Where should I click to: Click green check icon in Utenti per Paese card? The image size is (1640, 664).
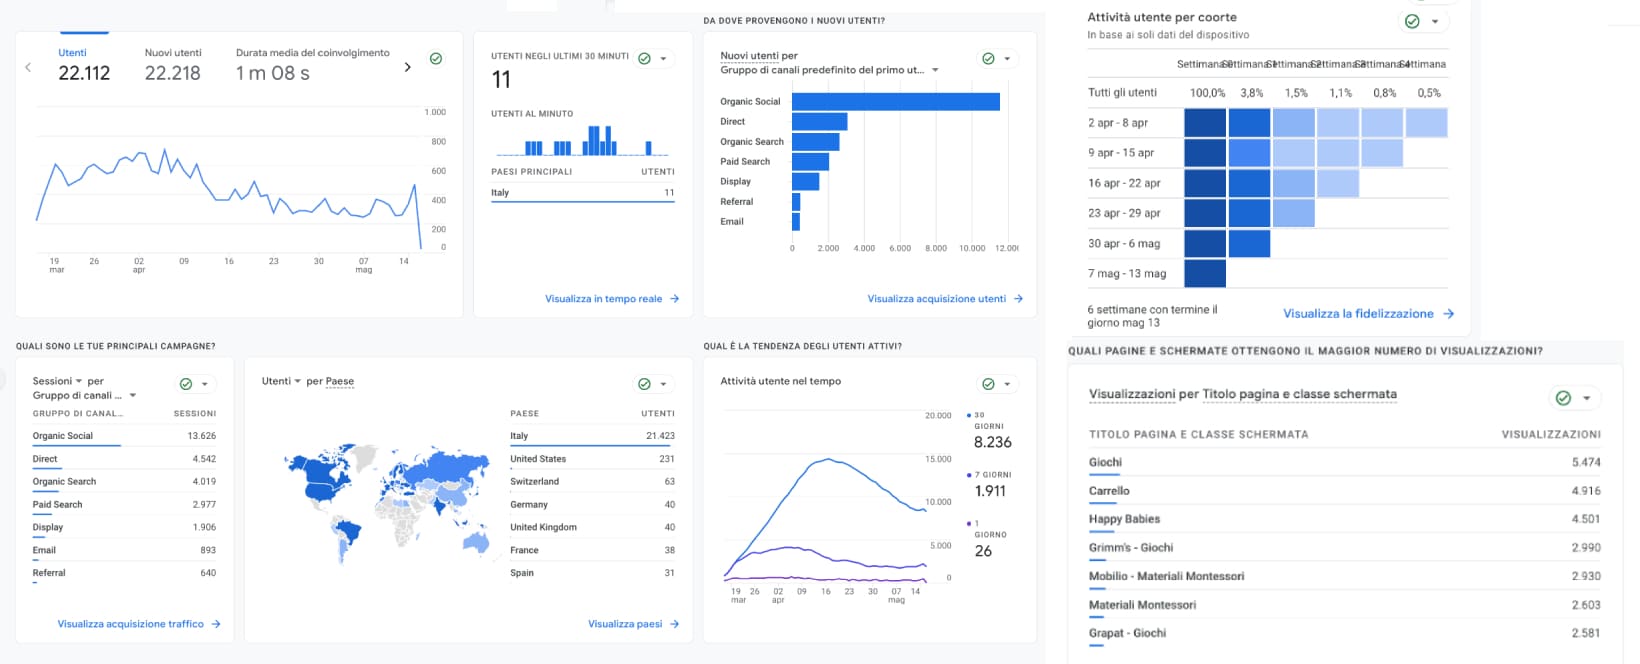(x=644, y=384)
